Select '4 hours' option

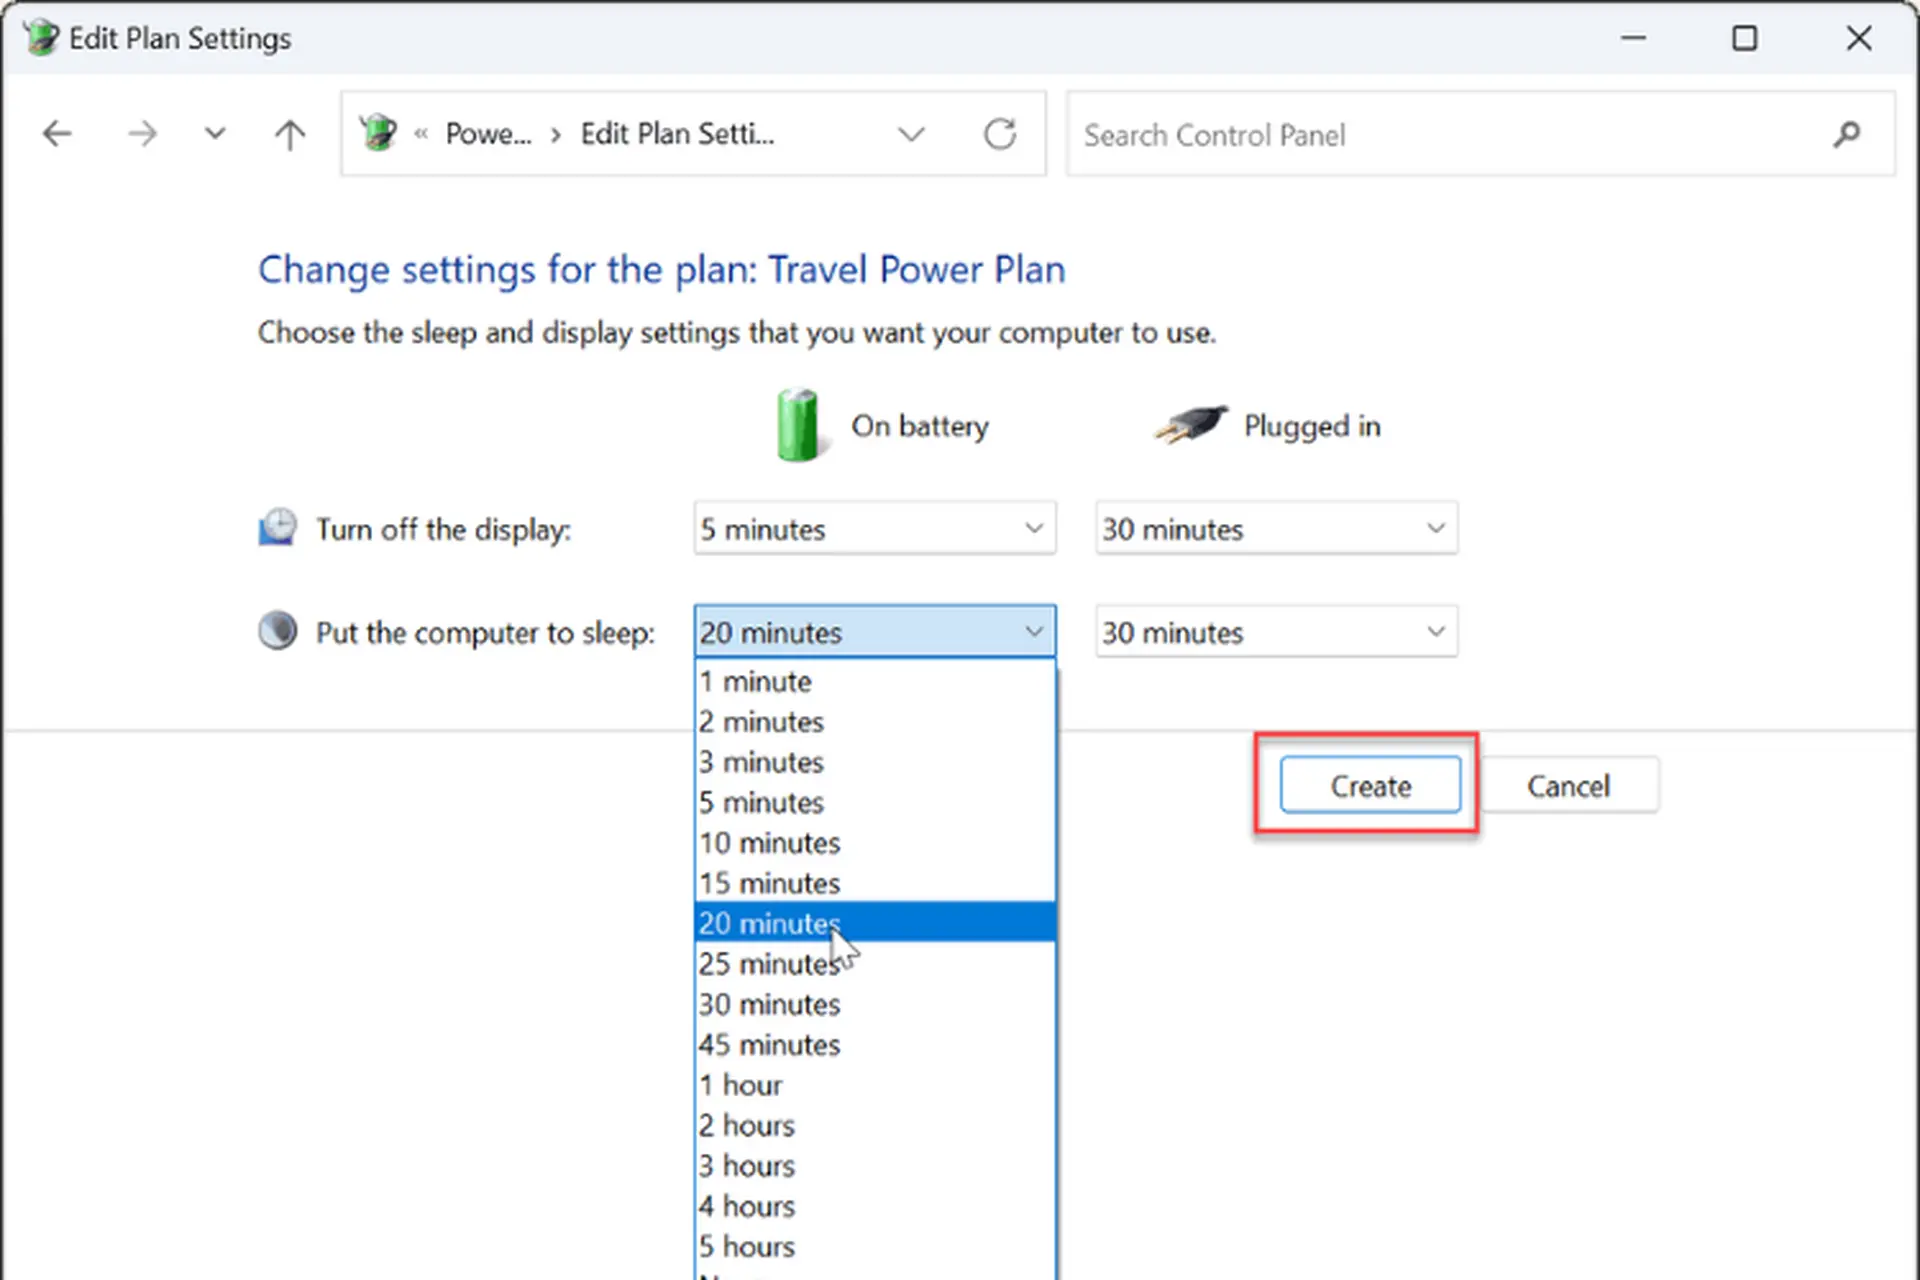pos(875,1206)
